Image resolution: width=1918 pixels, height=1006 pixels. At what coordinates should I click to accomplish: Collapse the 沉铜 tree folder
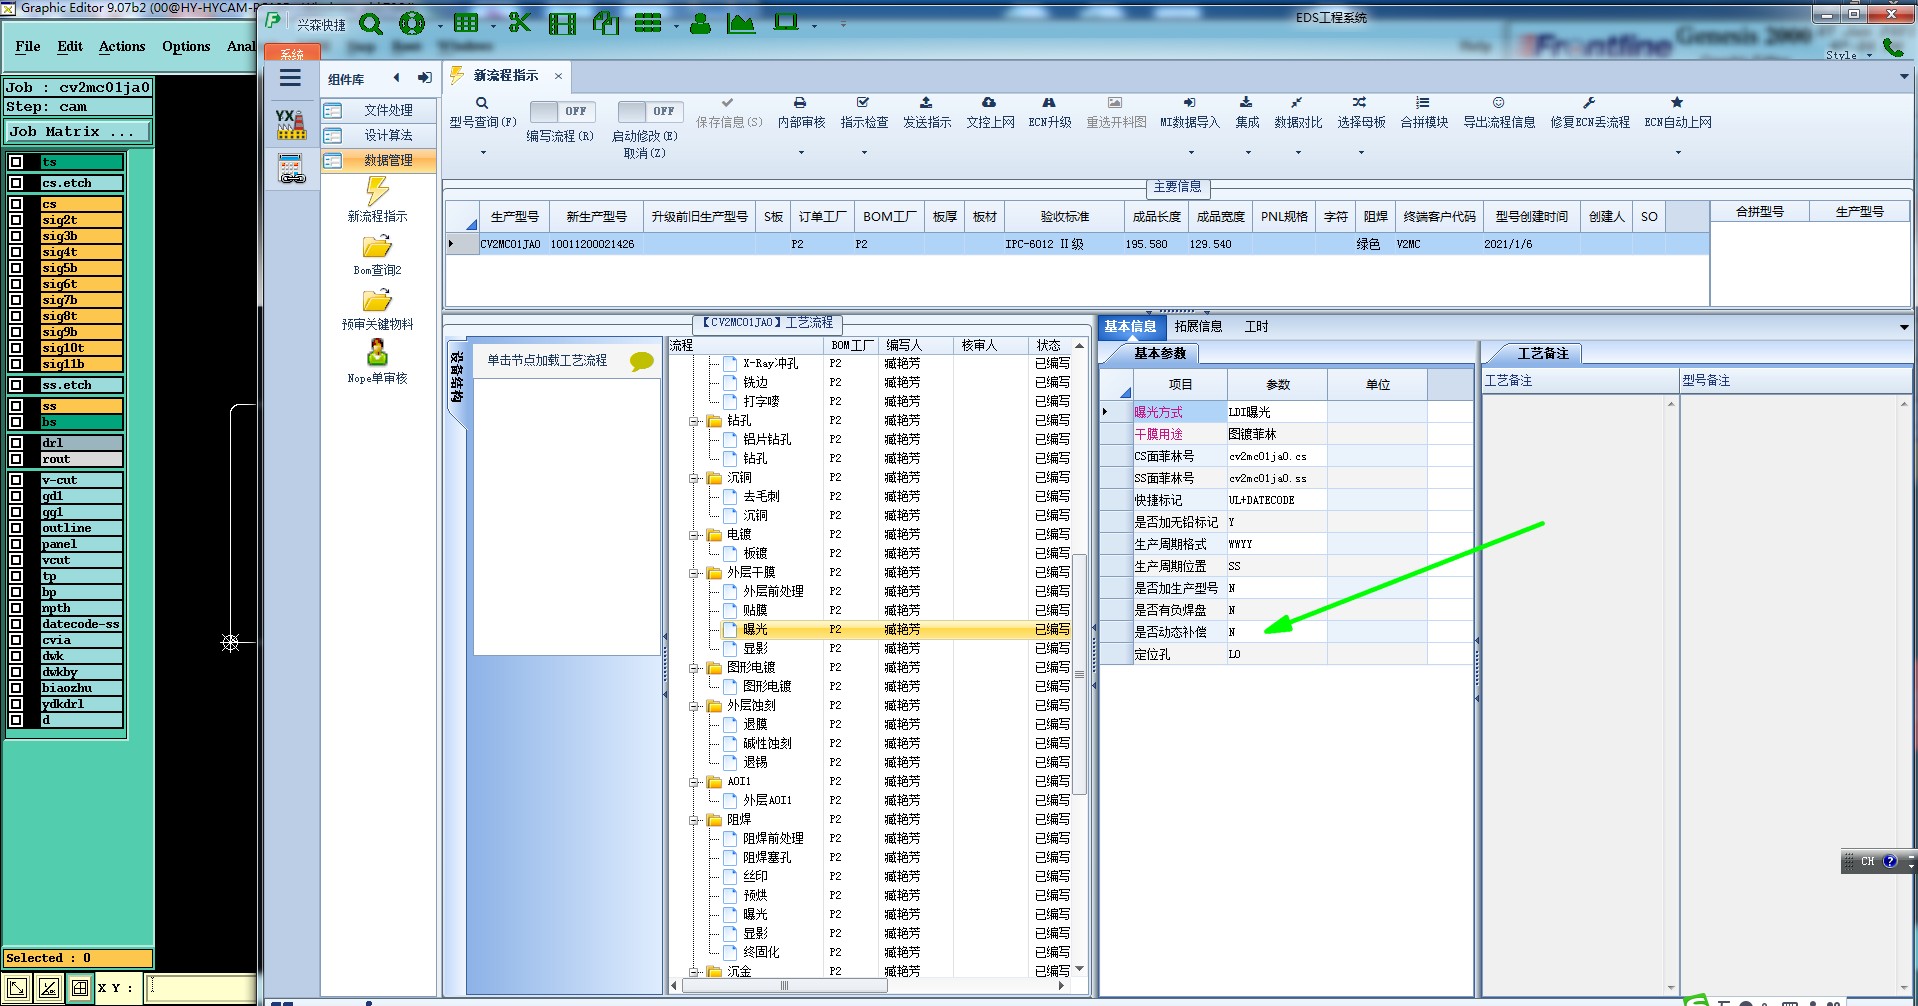pos(694,478)
